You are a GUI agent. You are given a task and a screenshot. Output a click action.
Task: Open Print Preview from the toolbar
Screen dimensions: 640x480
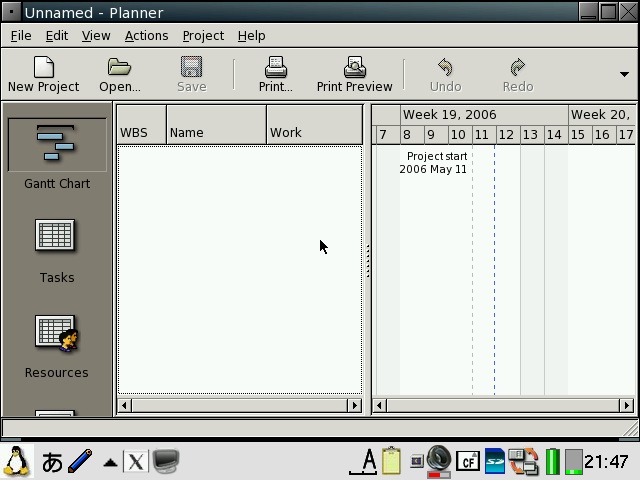point(354,74)
